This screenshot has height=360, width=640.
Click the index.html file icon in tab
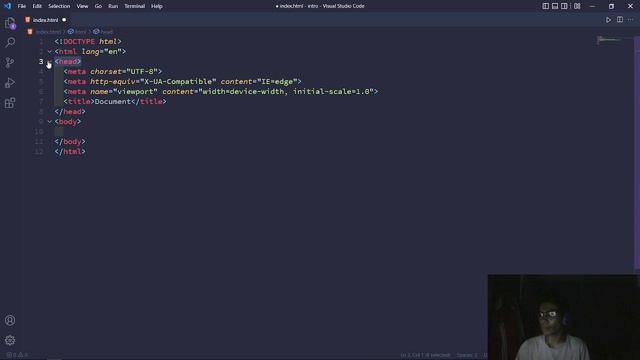pos(28,20)
